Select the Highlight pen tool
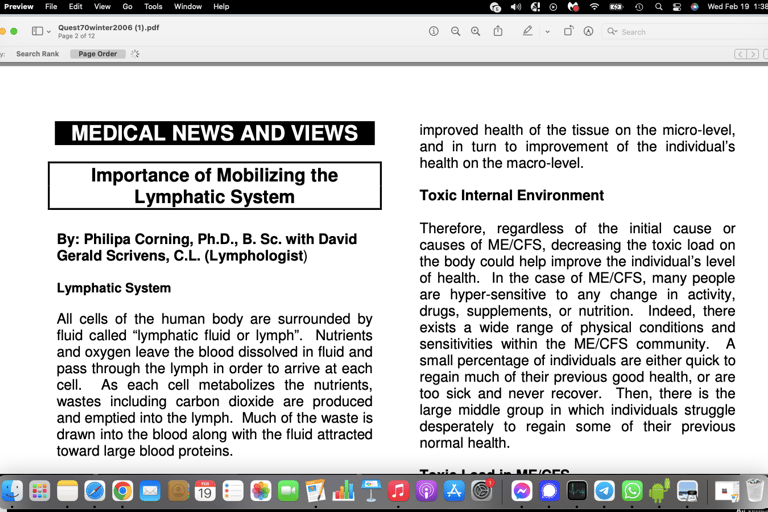Screen dimensions: 768x512 528,31
